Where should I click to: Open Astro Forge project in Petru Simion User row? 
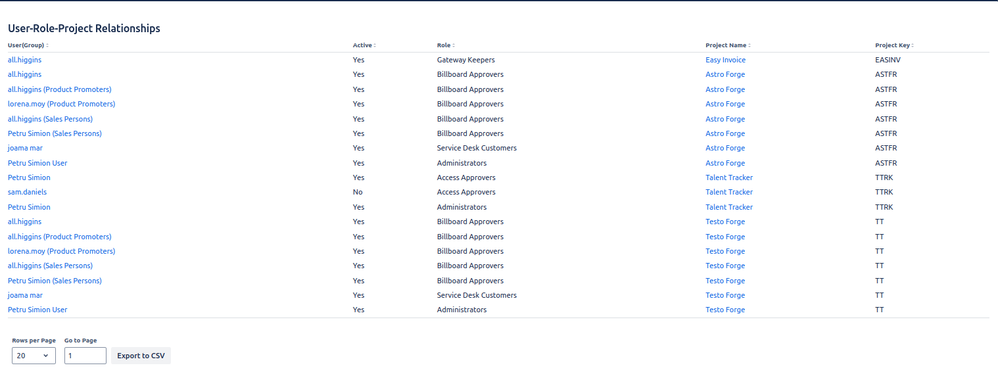click(725, 163)
